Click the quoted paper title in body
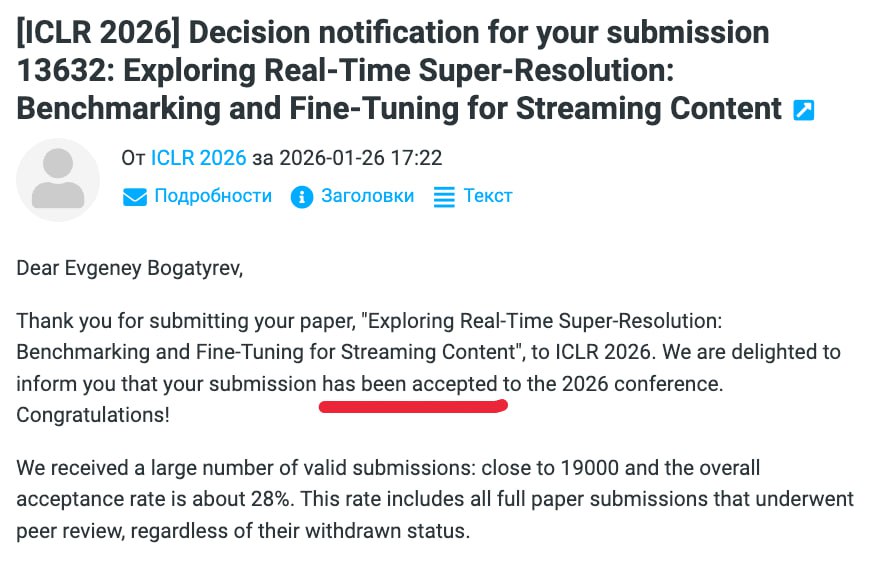 coord(369,337)
